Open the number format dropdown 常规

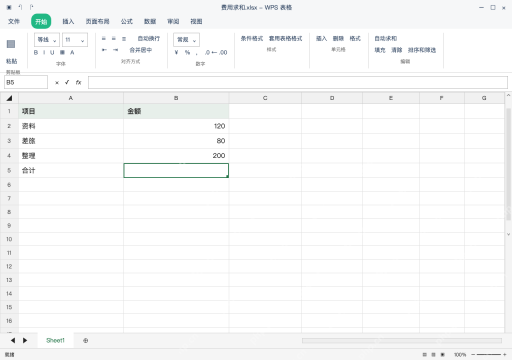(x=186, y=40)
